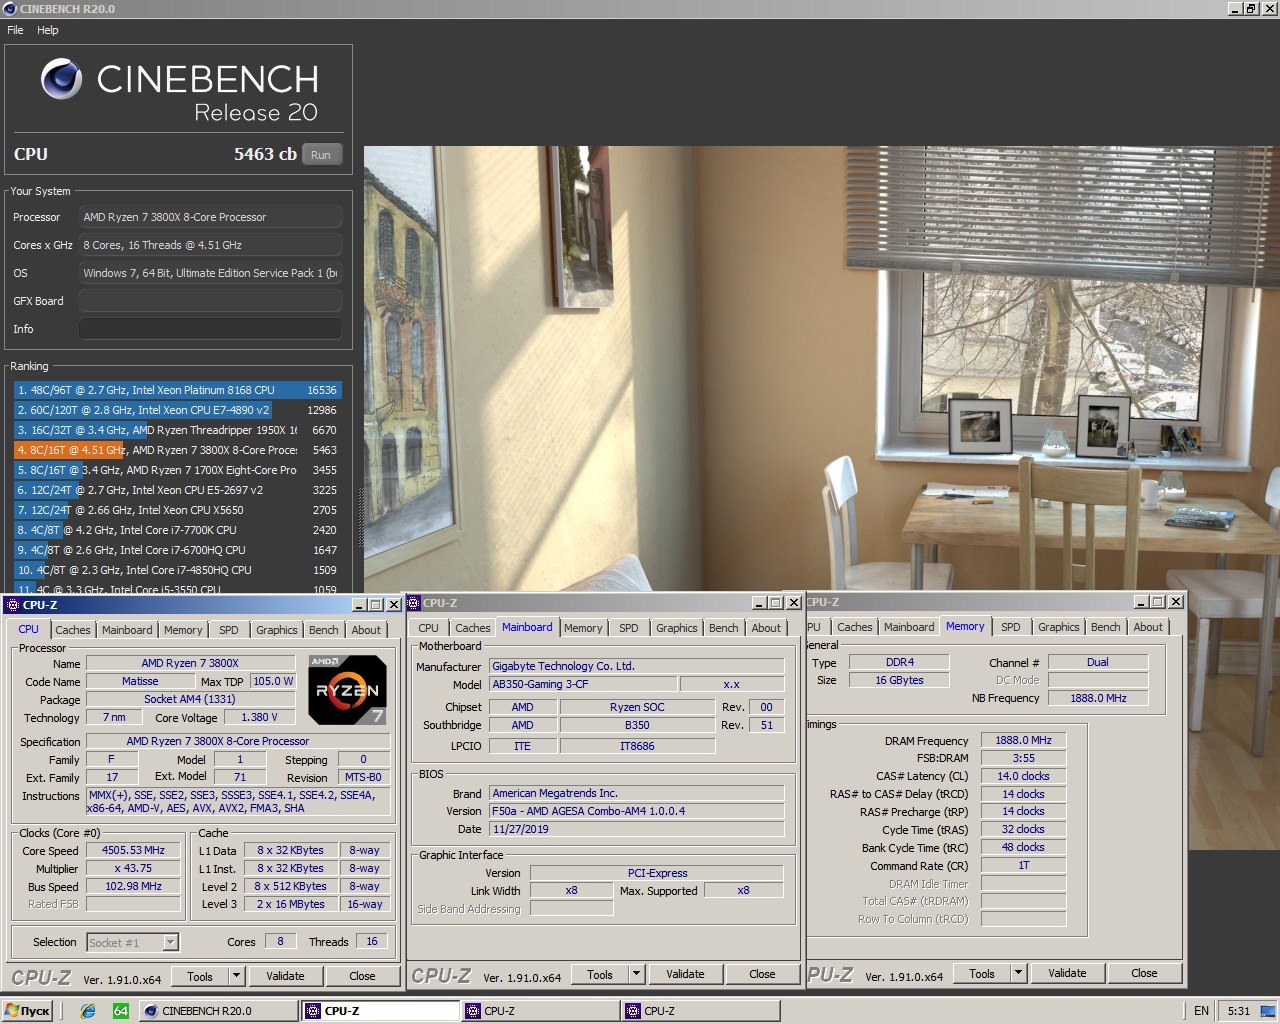This screenshot has height=1024, width=1280.
Task: Click Tools button in the CPU-Z CPU window
Action: [200, 976]
